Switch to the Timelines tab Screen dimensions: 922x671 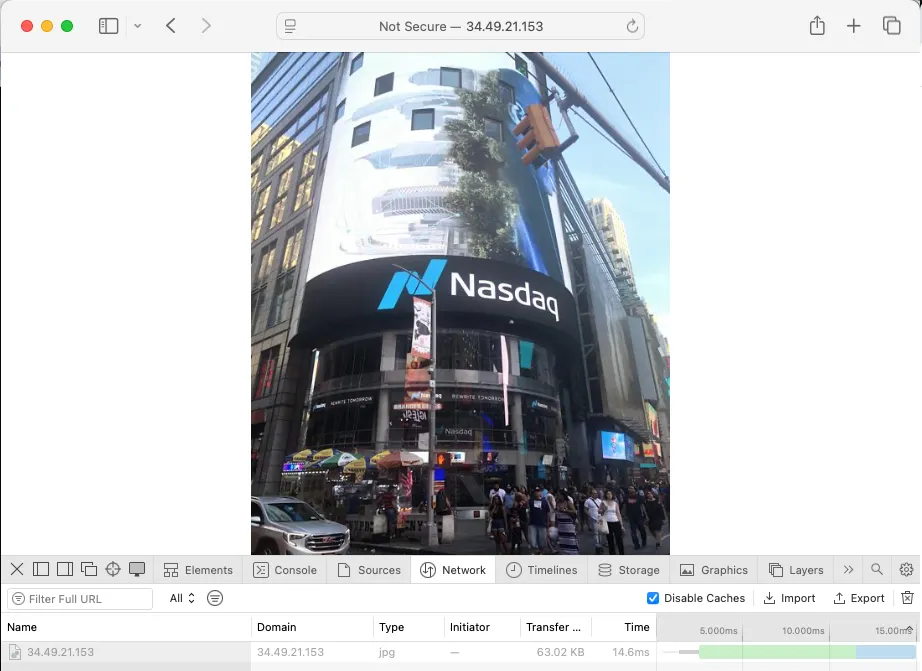tap(542, 570)
